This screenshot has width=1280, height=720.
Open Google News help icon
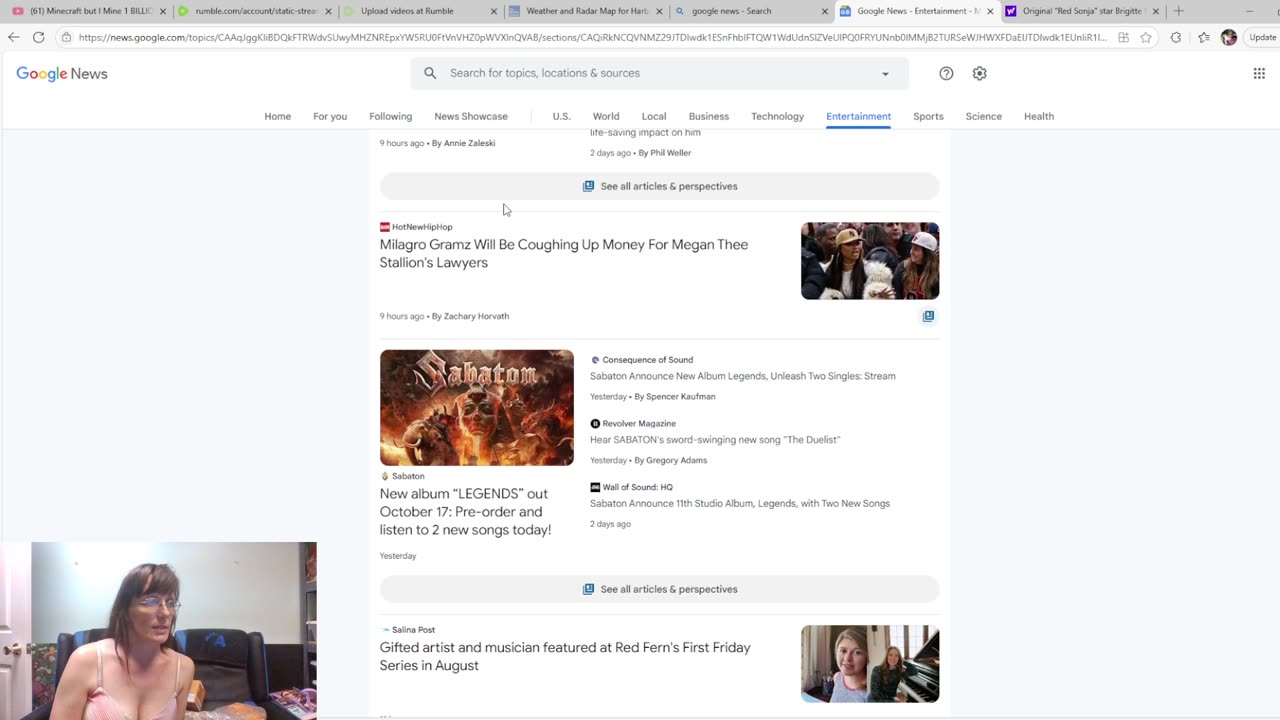tap(946, 73)
